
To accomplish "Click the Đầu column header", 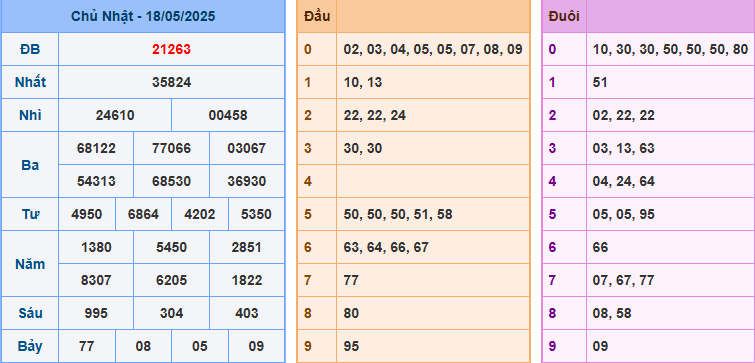I will [x=317, y=16].
